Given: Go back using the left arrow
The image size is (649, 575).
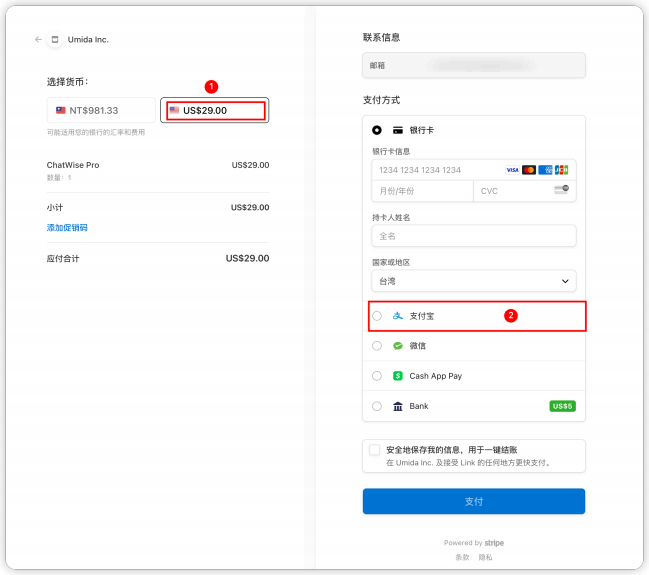Looking at the screenshot, I should 38,39.
